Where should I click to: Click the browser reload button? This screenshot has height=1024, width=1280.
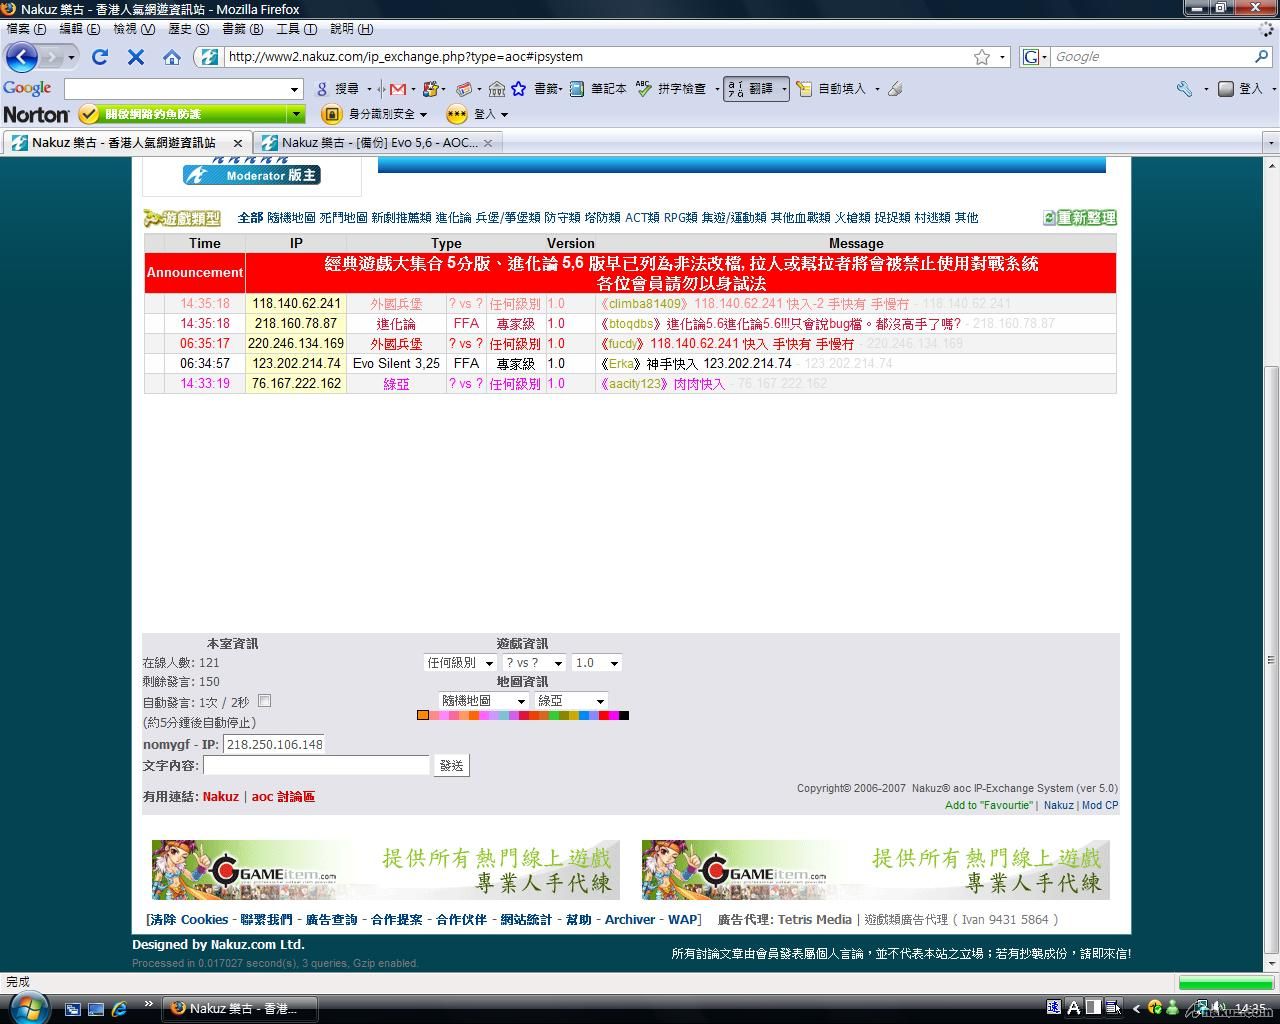(99, 57)
